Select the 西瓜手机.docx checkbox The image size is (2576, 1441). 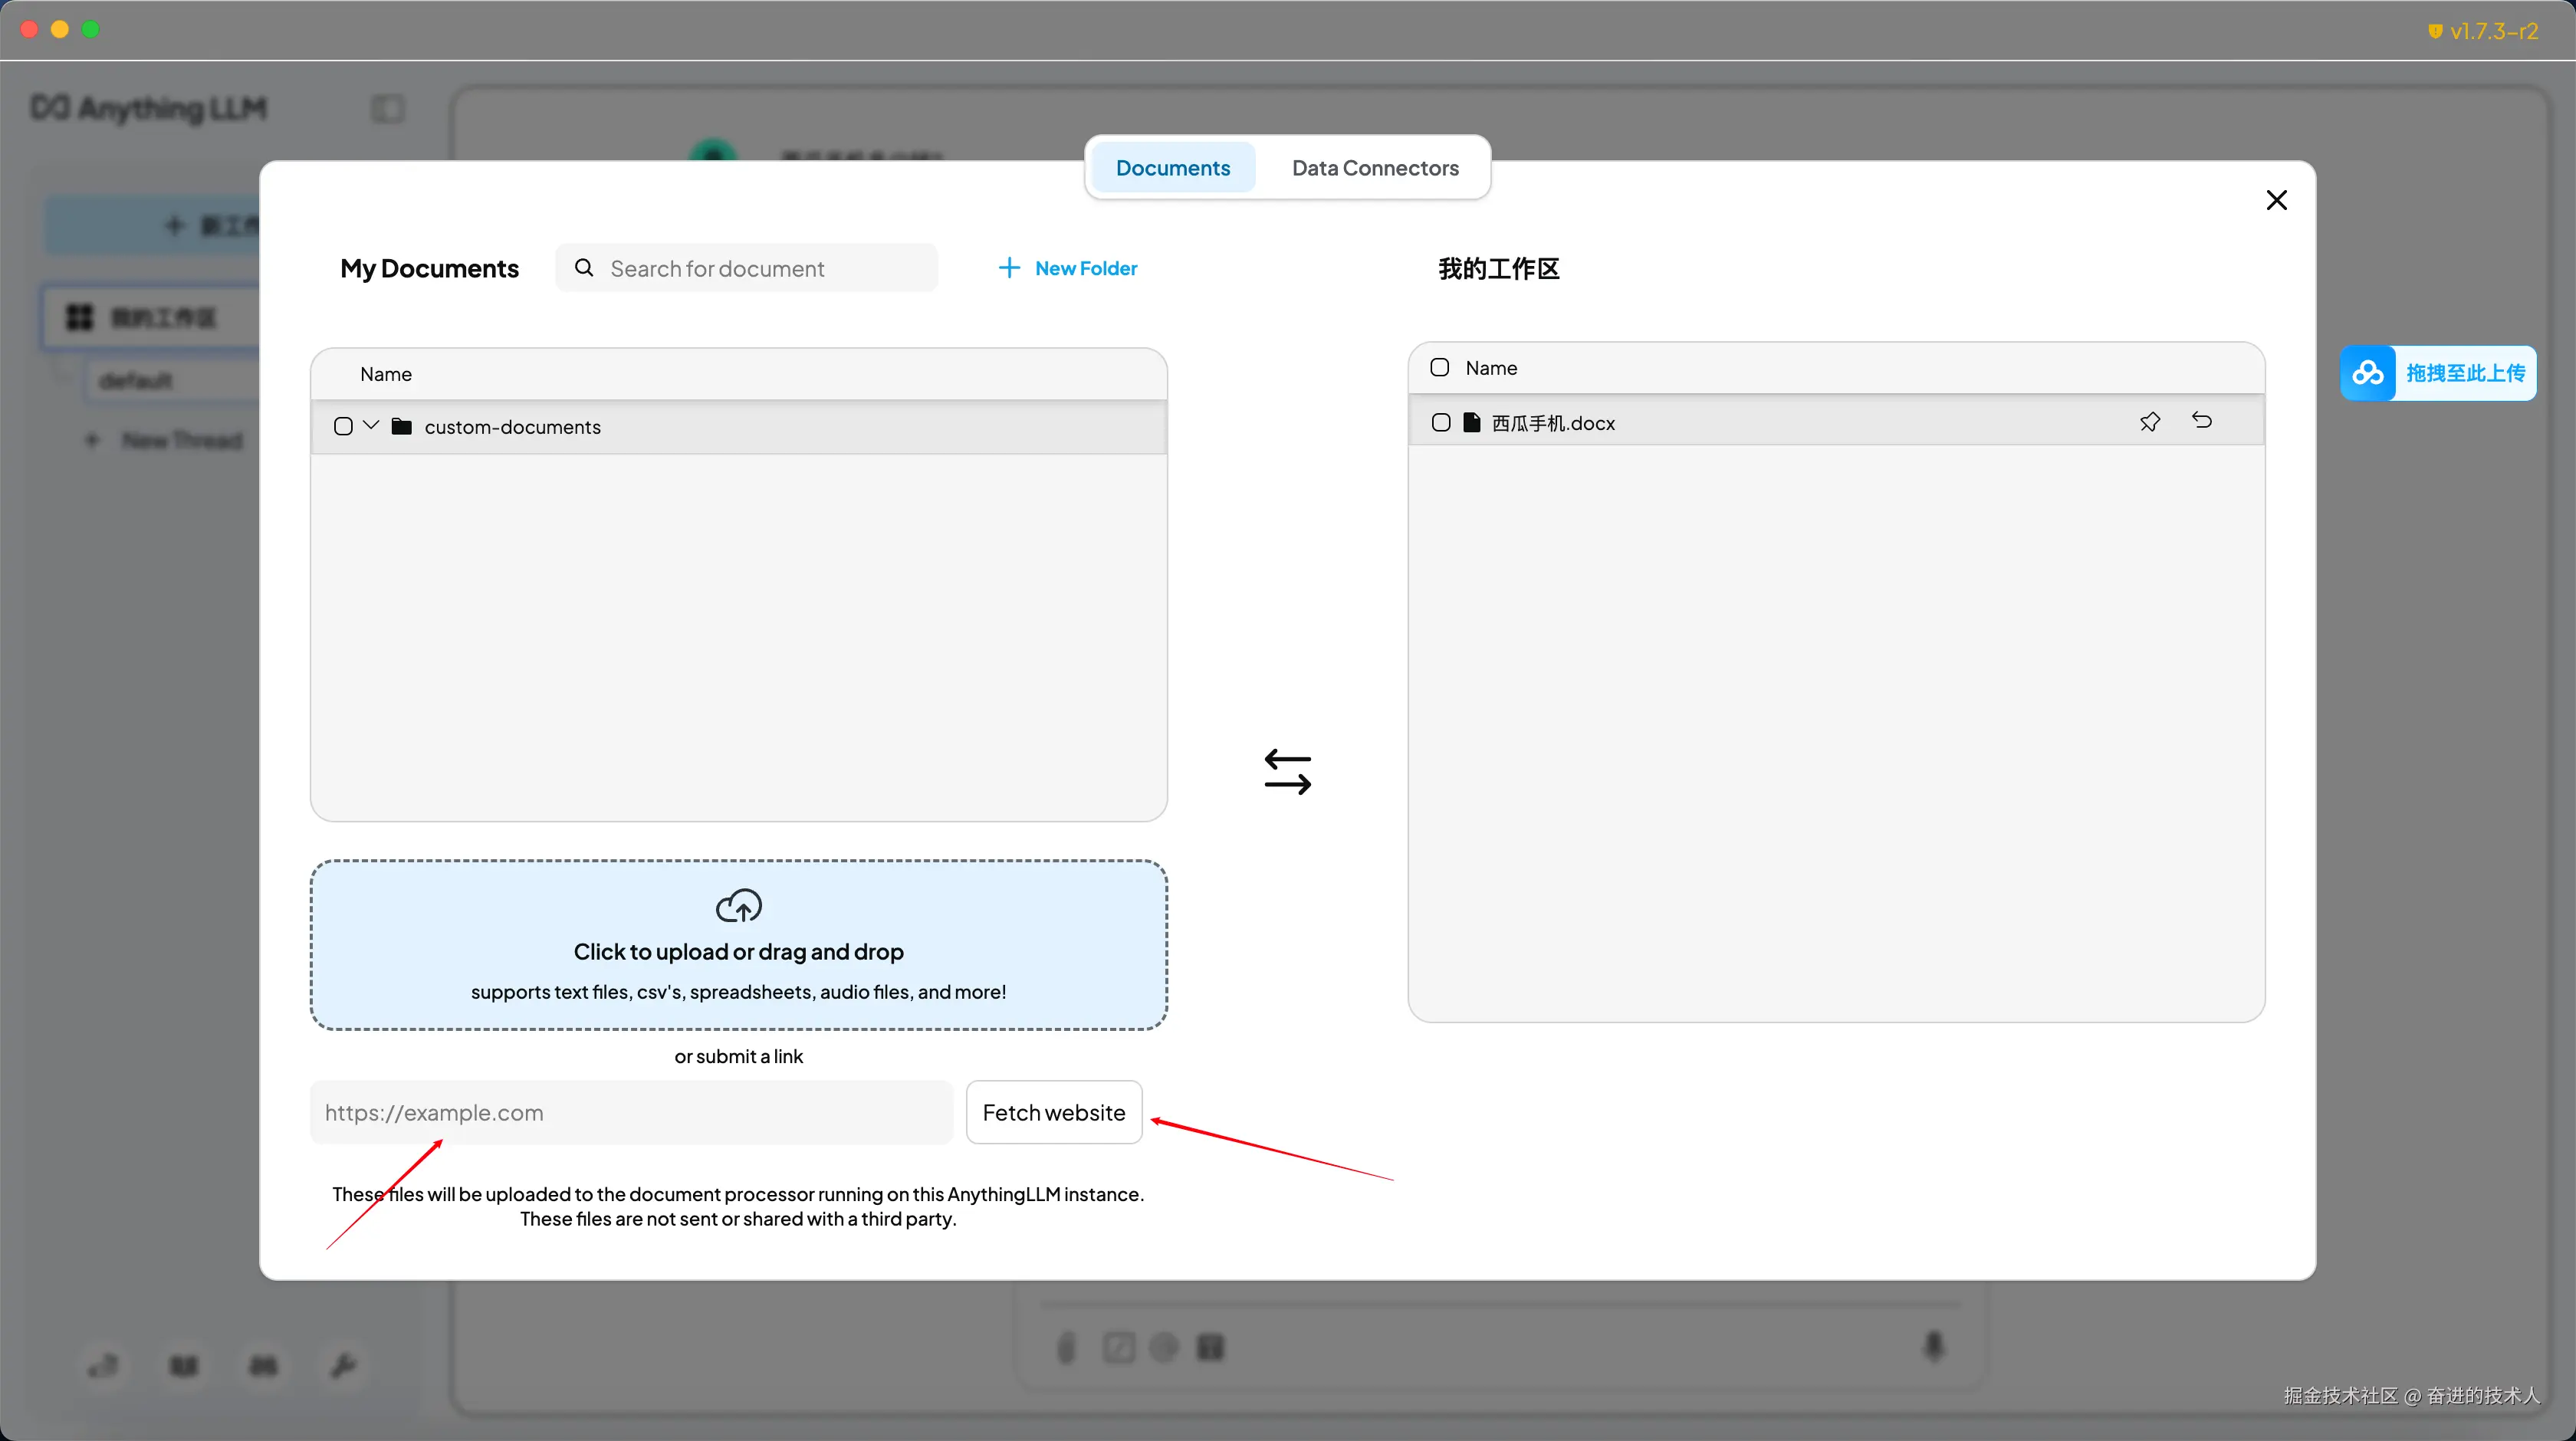point(1440,423)
